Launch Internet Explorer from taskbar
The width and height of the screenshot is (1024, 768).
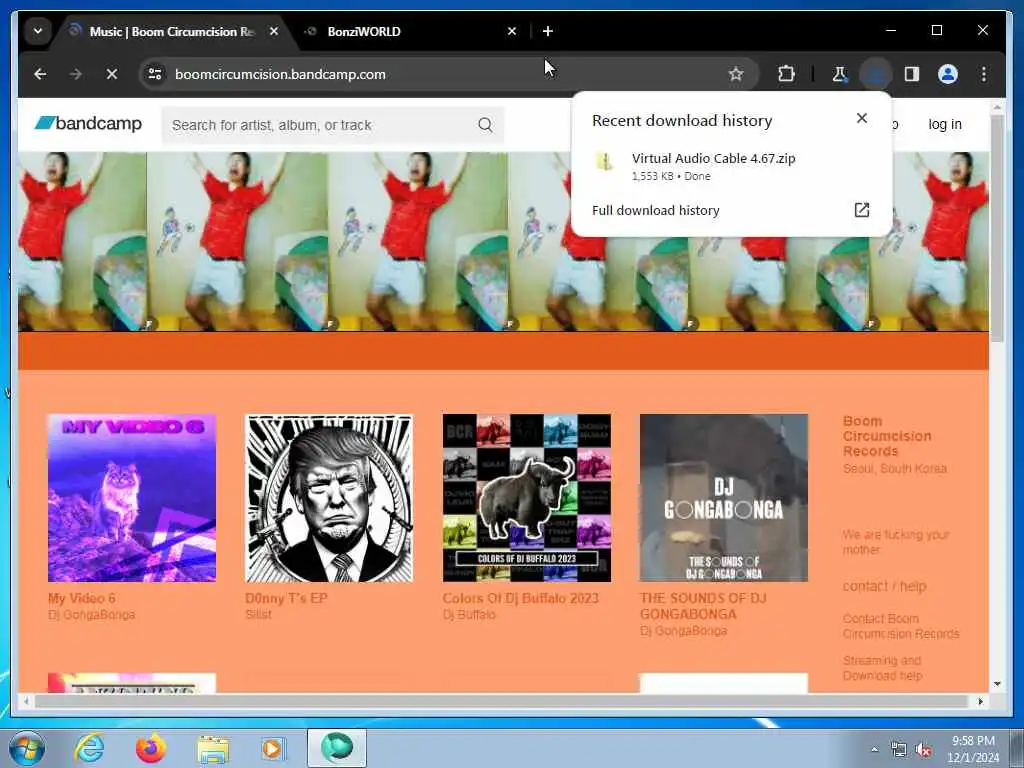pyautogui.click(x=89, y=748)
